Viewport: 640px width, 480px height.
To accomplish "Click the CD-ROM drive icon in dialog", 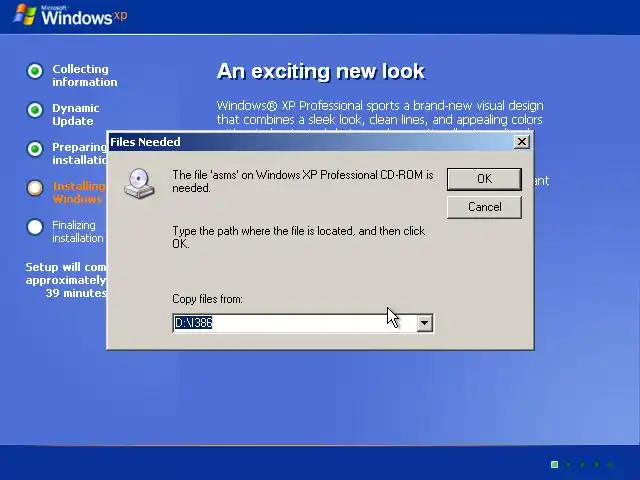I will (x=139, y=184).
